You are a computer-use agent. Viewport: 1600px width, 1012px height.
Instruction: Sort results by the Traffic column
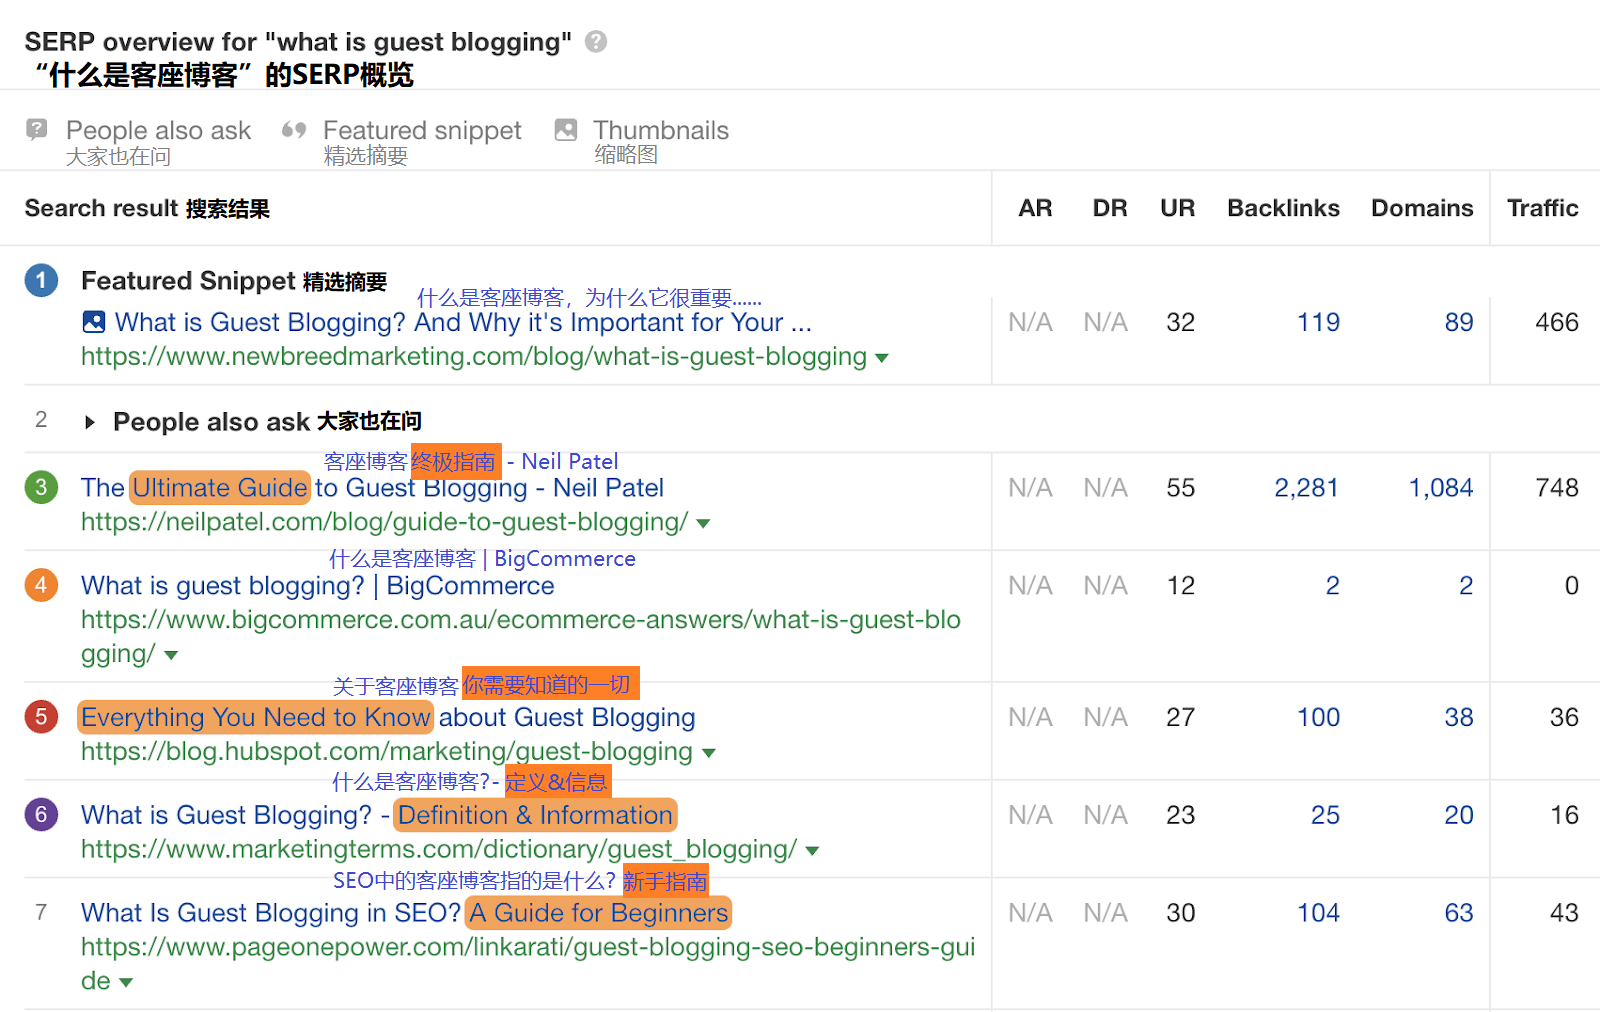1543,208
